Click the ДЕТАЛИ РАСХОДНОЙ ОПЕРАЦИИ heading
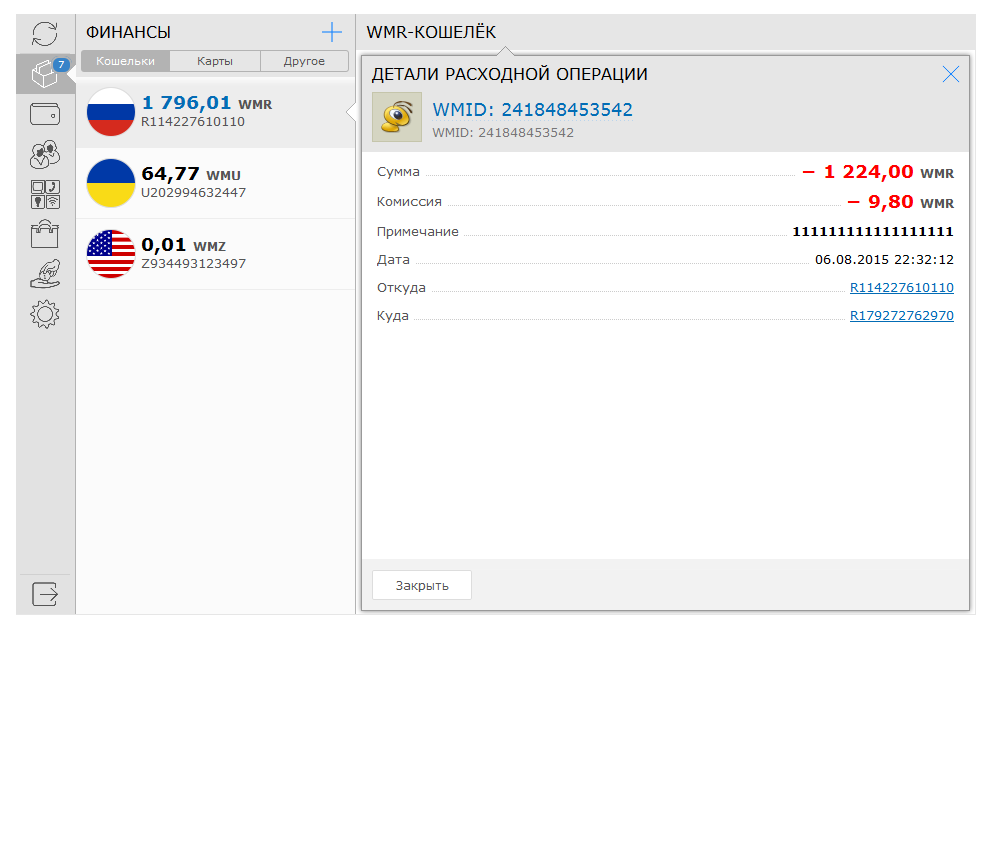 [510, 74]
